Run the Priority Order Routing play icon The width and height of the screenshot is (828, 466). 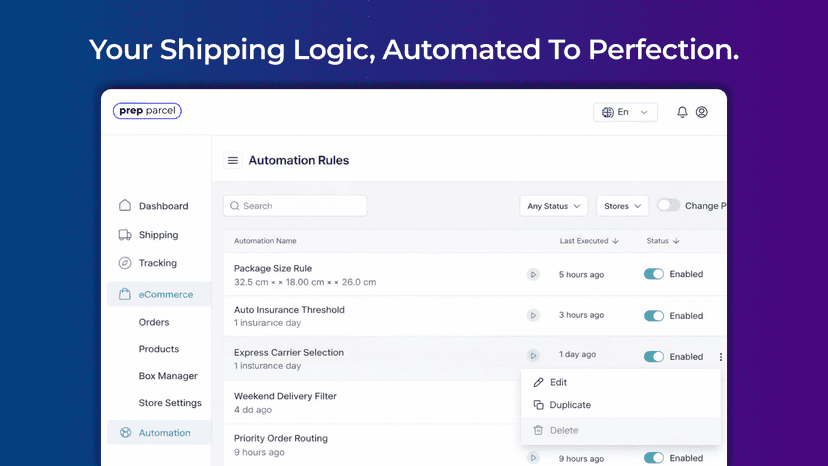[x=533, y=458]
